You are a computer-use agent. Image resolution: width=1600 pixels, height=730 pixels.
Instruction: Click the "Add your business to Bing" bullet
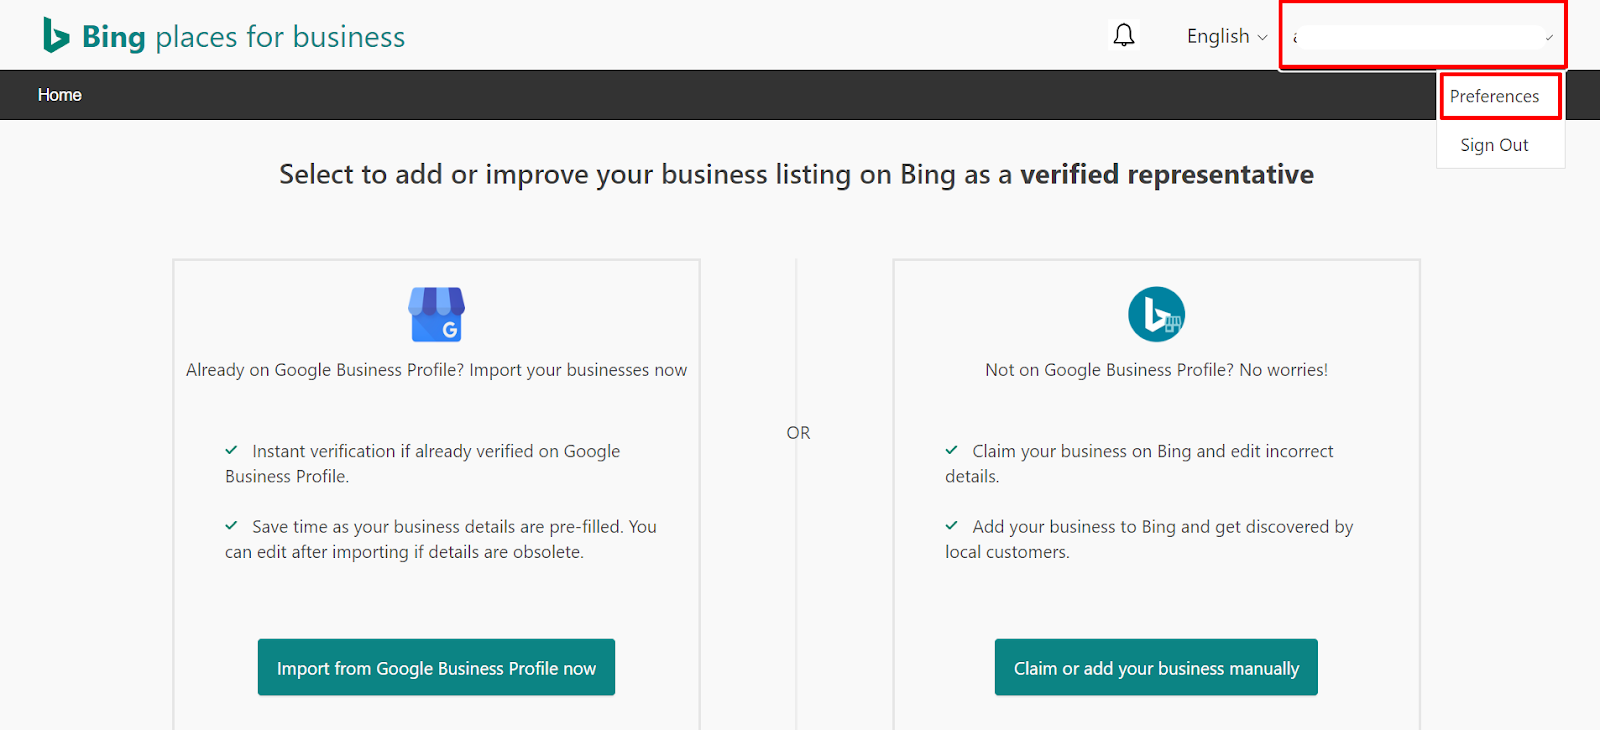tap(1149, 539)
